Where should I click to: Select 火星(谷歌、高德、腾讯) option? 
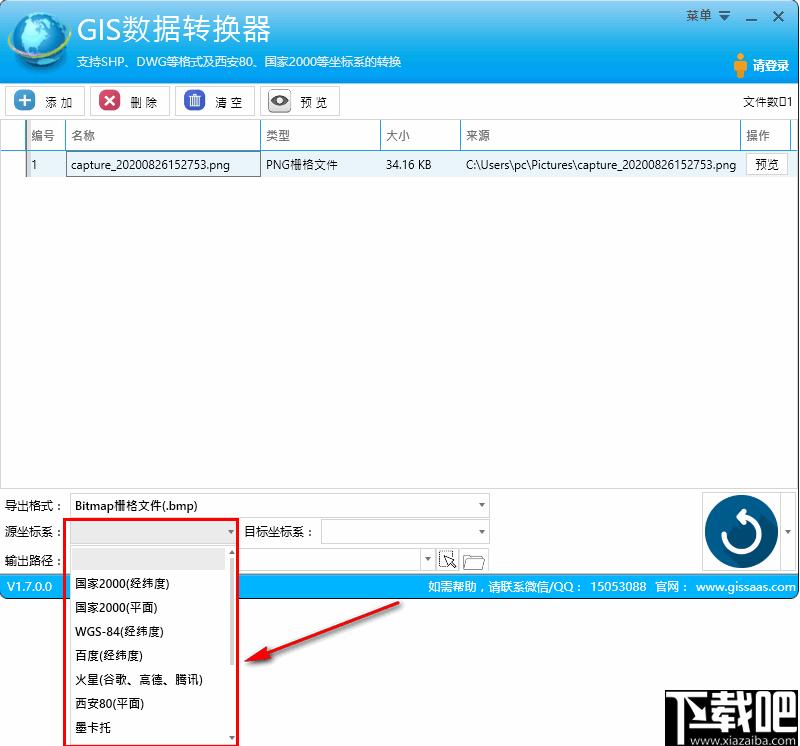point(139,679)
